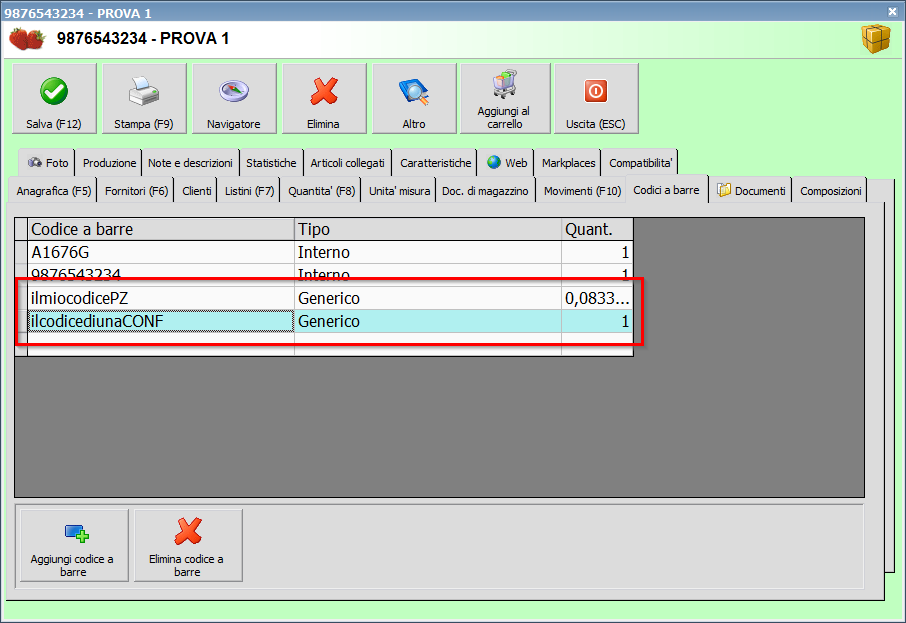
Task: Open the Compatibilita' tab
Action: 640,163
